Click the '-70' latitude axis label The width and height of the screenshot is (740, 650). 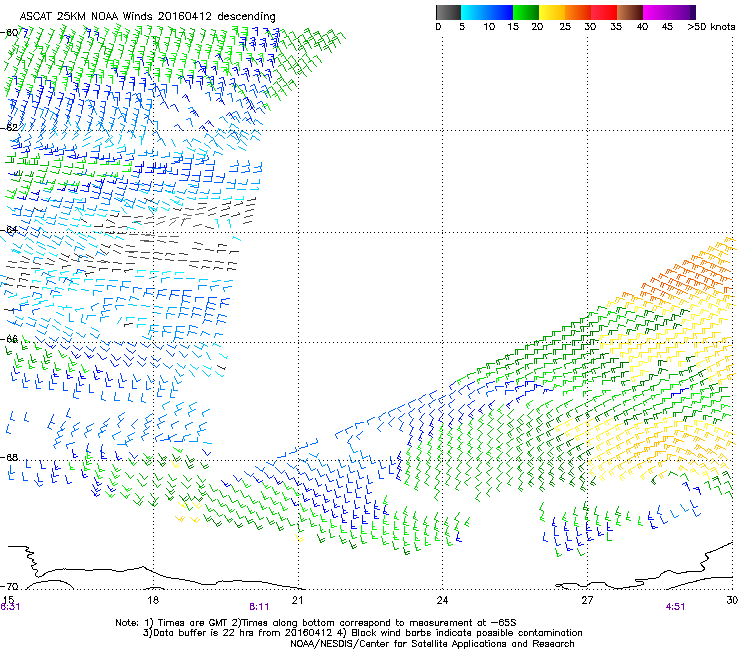[x=9, y=586]
